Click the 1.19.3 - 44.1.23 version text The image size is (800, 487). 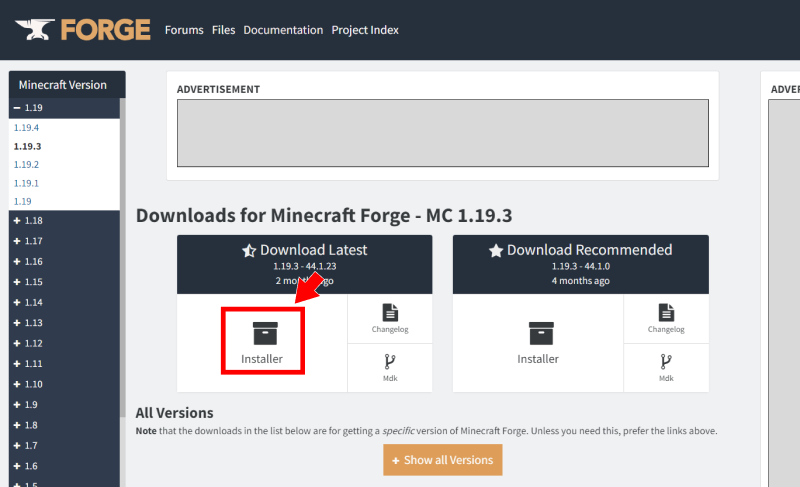click(x=305, y=266)
